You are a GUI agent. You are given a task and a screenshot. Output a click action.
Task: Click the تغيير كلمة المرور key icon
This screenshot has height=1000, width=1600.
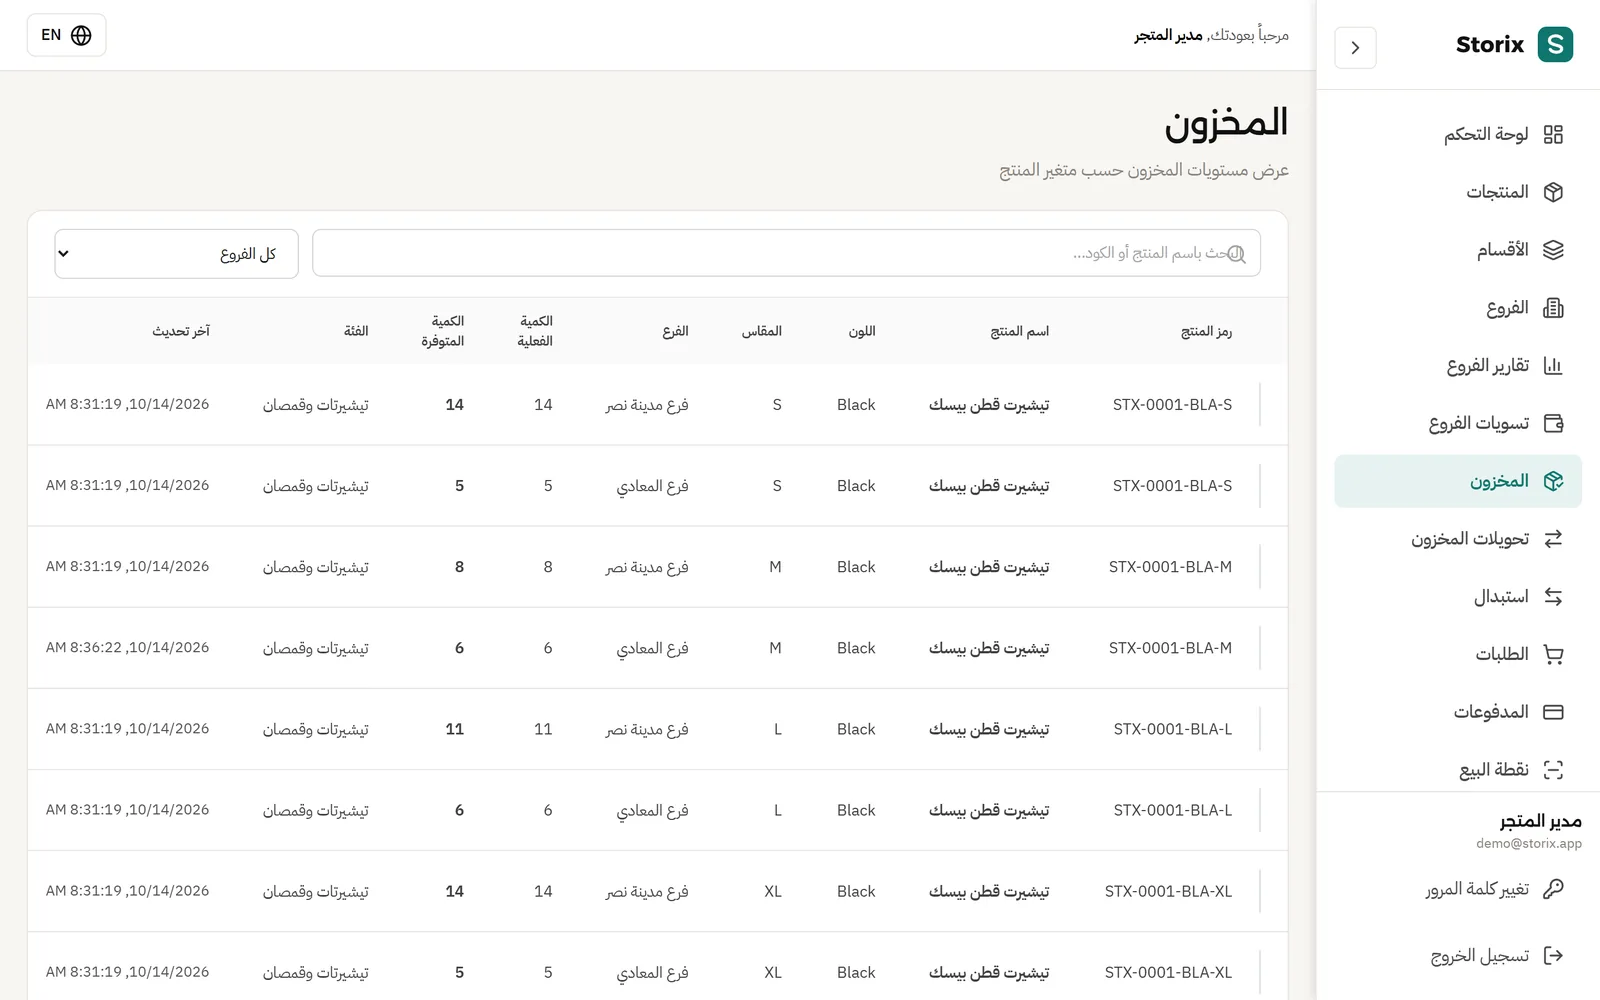pos(1553,889)
